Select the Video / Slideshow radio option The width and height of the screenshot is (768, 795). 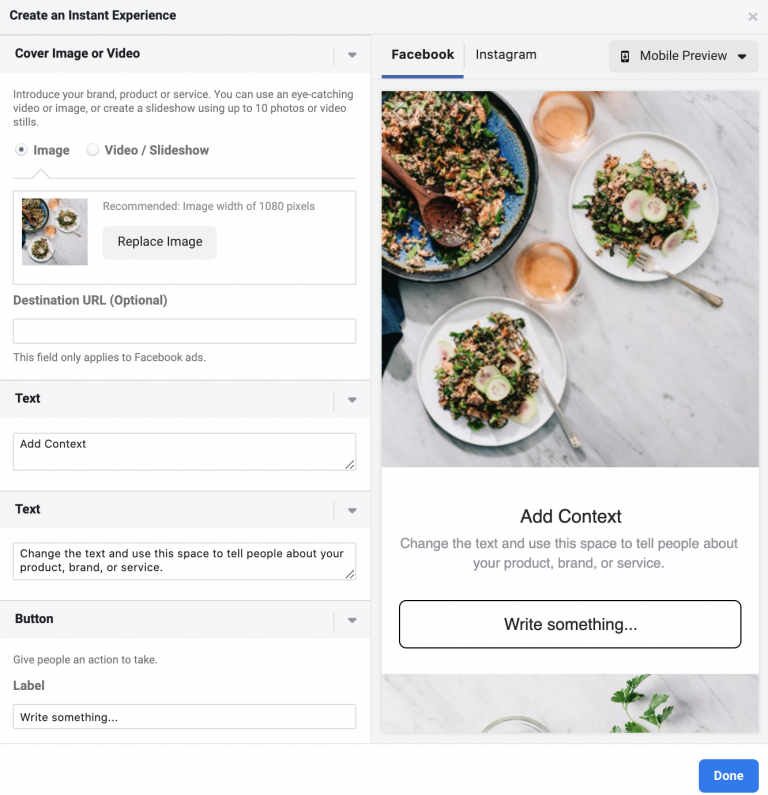[93, 150]
